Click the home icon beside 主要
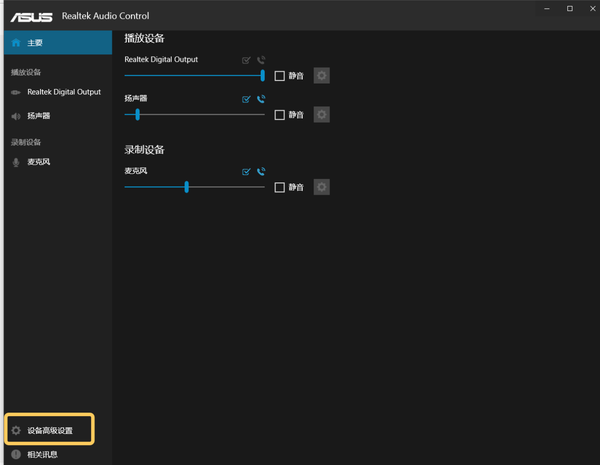 pos(16,42)
